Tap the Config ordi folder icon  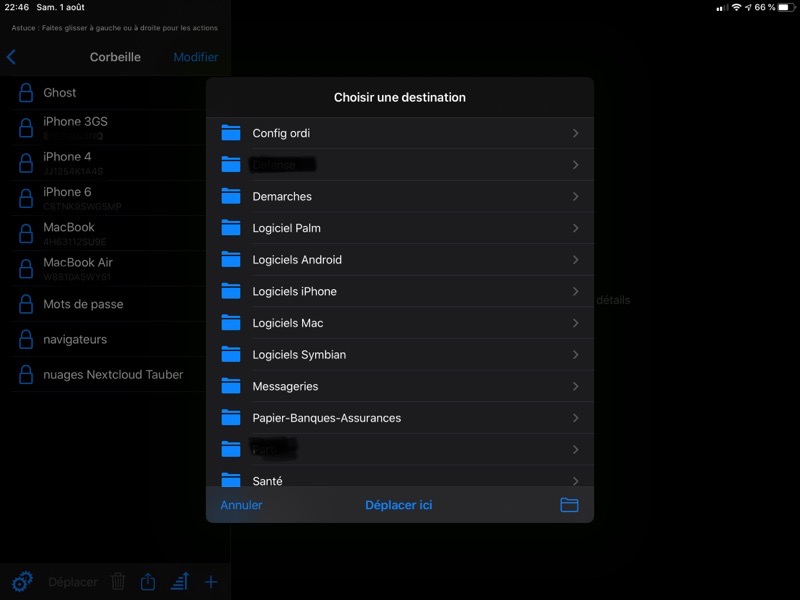click(232, 133)
